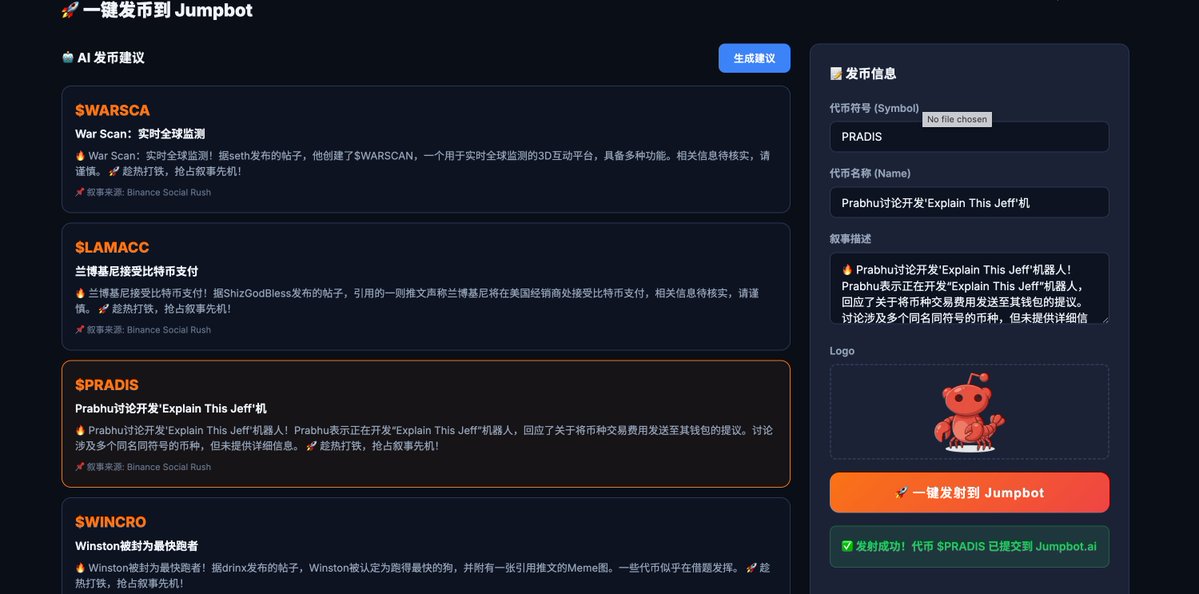The height and width of the screenshot is (594, 1199).
Task: Click the No file chosen tooltip label
Action: pyautogui.click(x=957, y=119)
